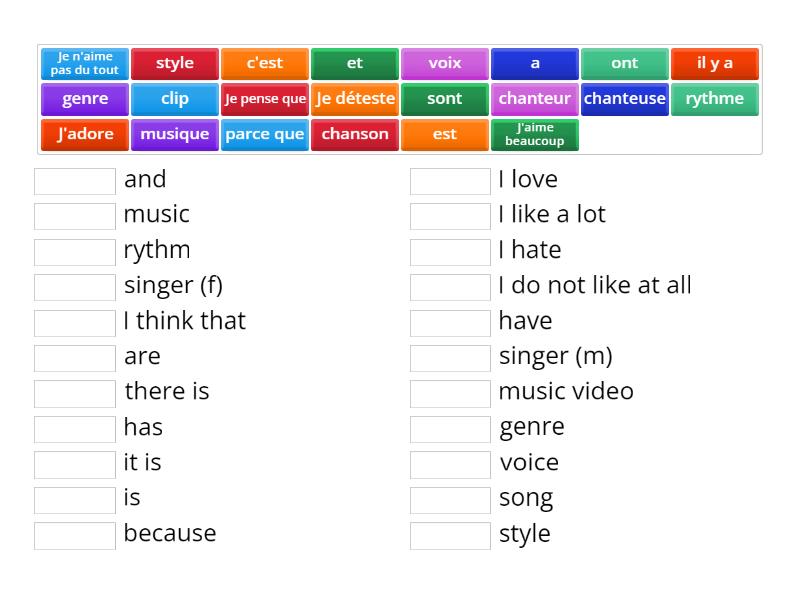Choose the 'sont' word tile
Viewport: 800px width, 600px height.
444,99
